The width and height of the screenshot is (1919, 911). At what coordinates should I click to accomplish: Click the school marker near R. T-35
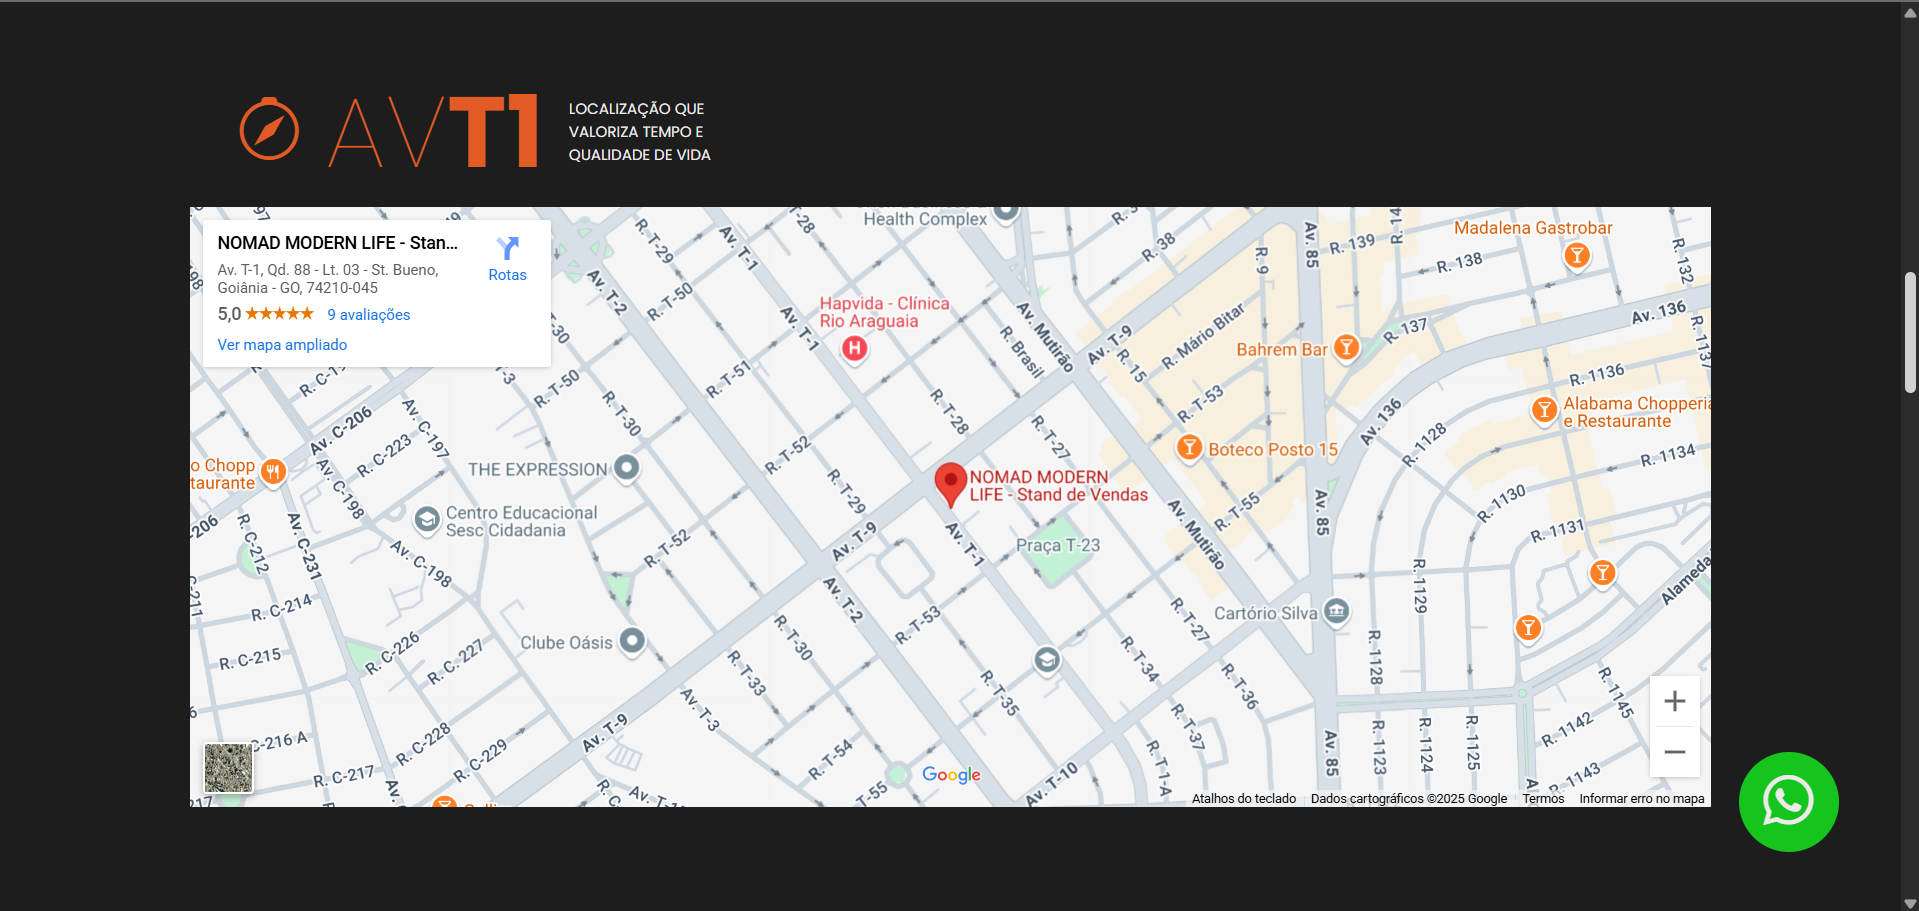click(x=1046, y=659)
